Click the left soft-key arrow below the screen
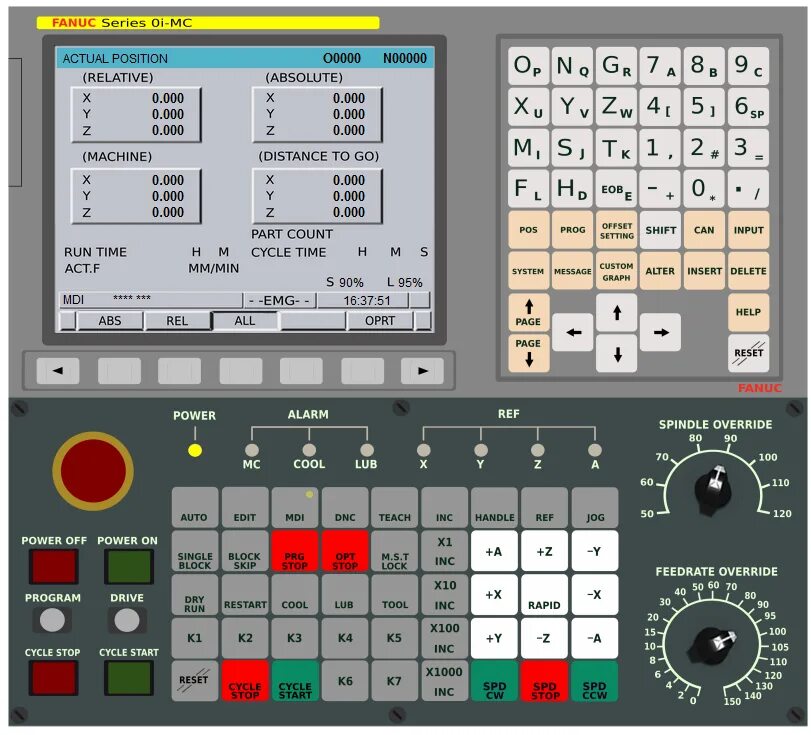The image size is (811, 735). [58, 371]
